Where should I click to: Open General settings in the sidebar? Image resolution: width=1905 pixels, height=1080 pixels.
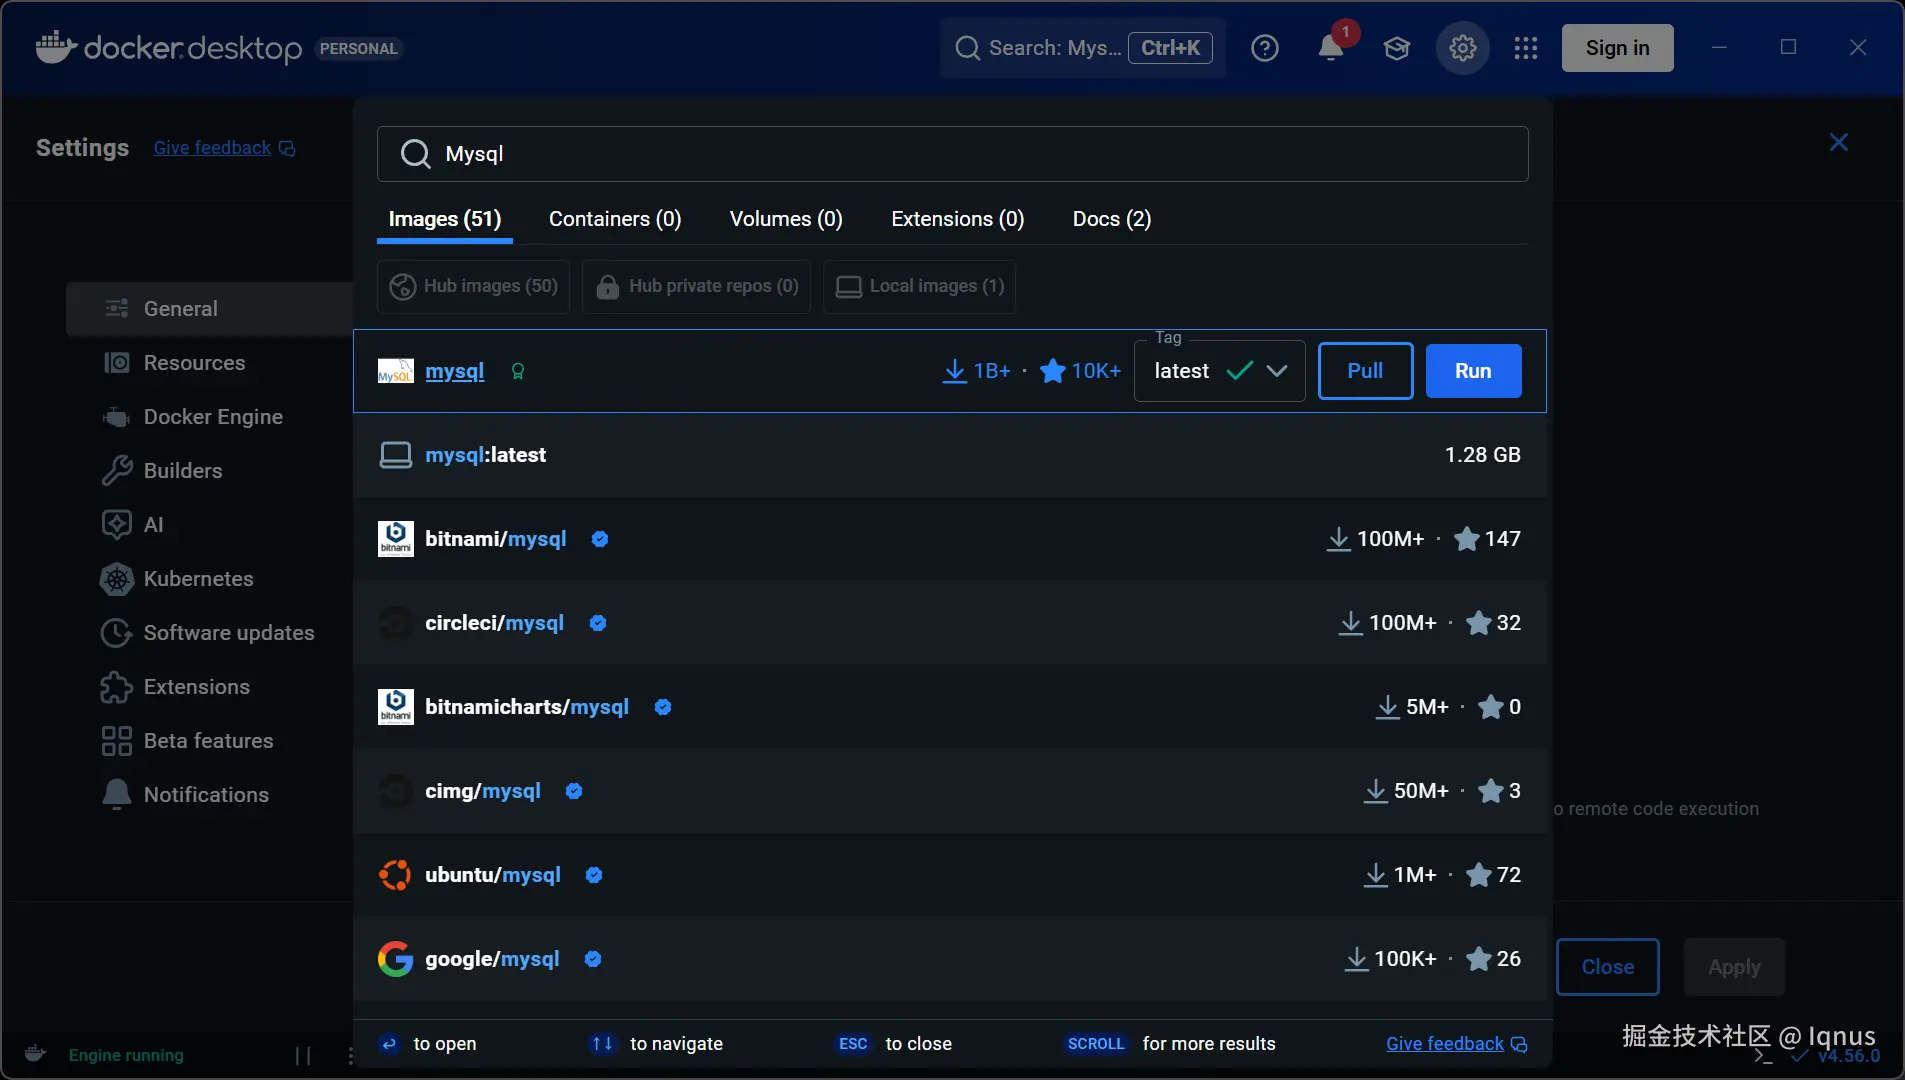pyautogui.click(x=210, y=309)
